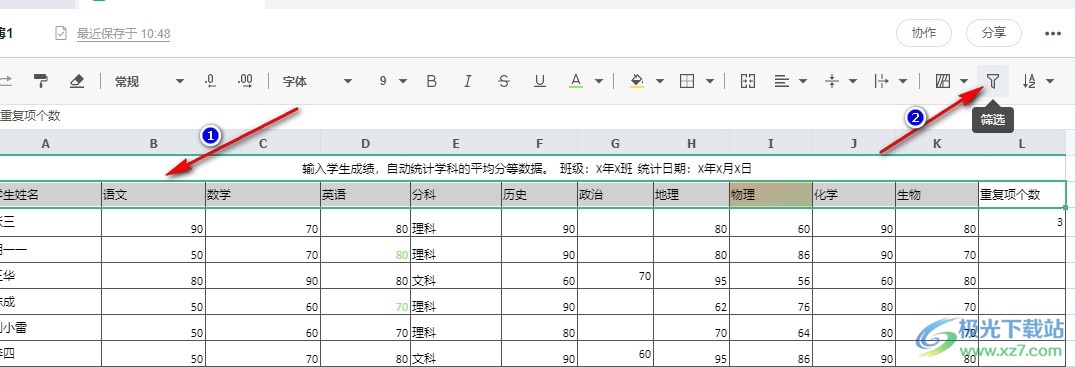Select the 英语 header cell
The width and height of the screenshot is (1075, 367).
coord(365,194)
